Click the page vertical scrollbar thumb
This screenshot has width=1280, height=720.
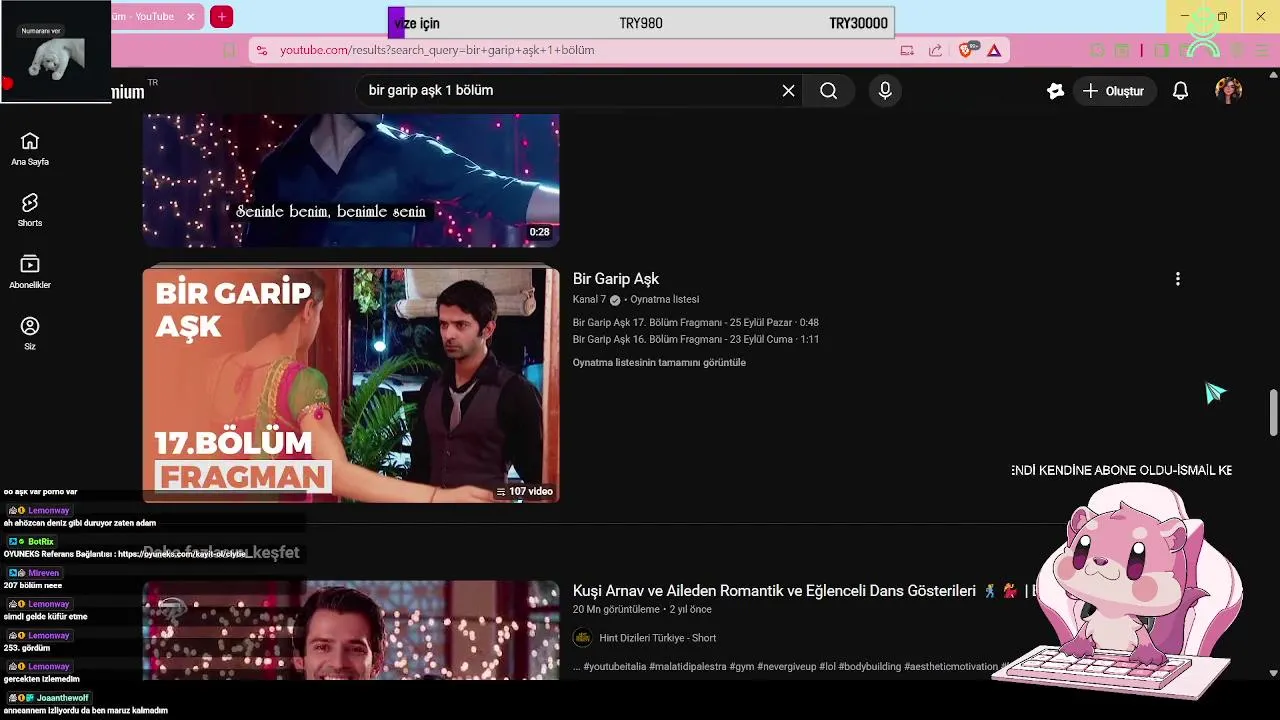pos(1273,413)
